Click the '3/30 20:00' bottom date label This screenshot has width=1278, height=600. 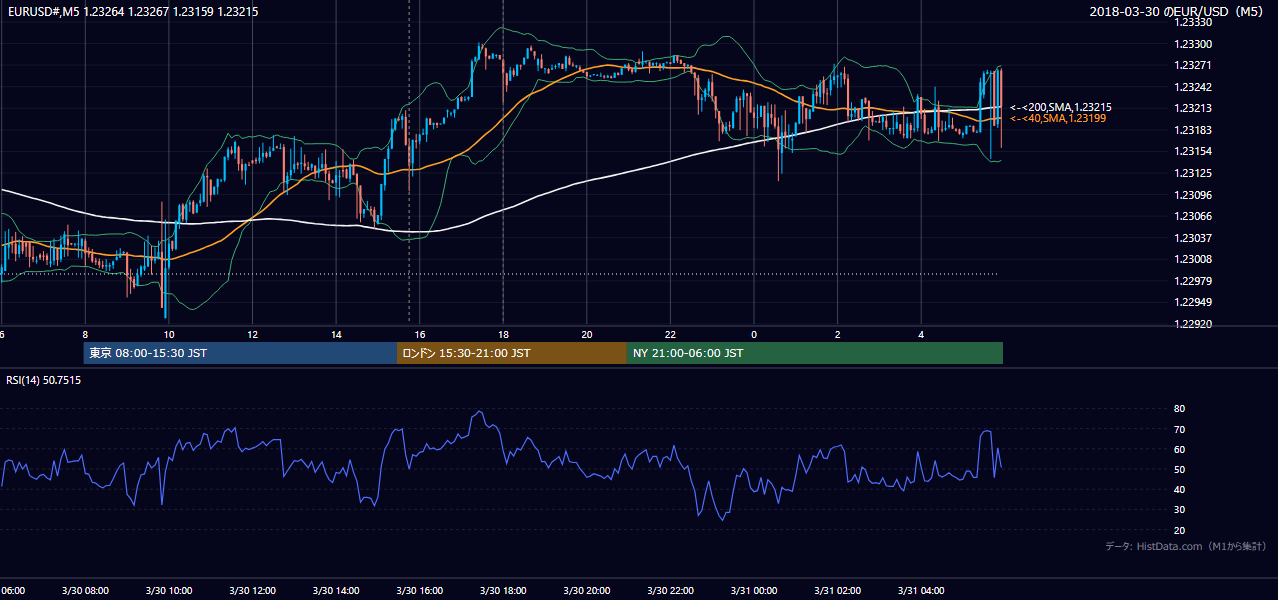tap(586, 591)
